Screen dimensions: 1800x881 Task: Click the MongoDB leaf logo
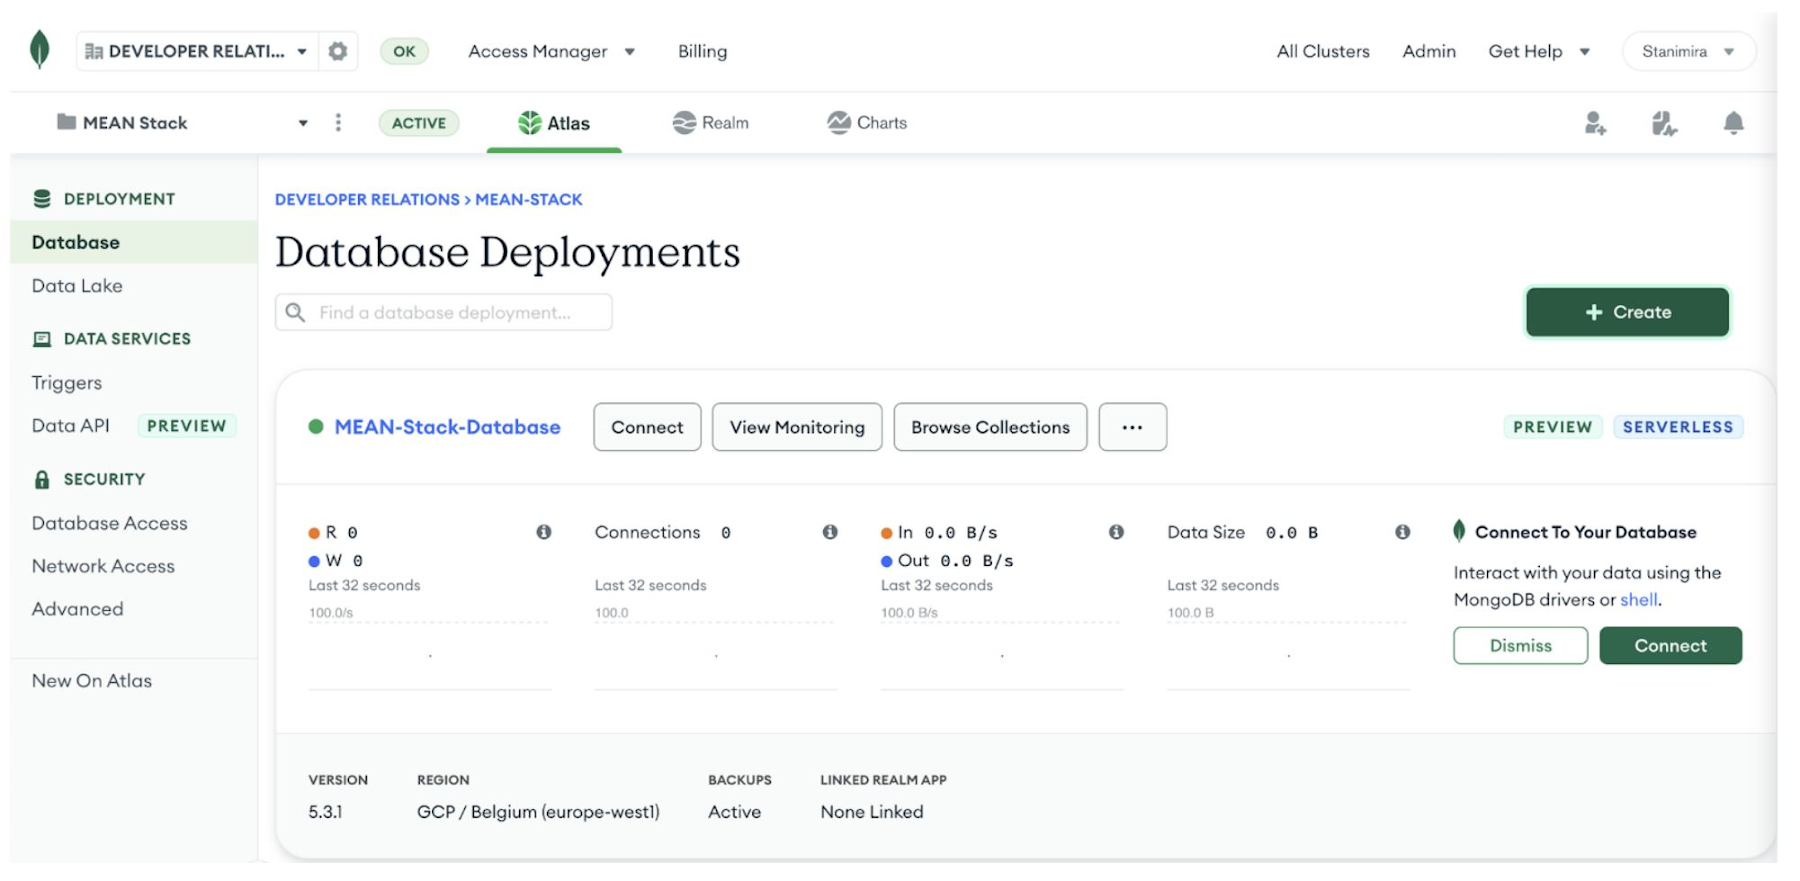point(39,49)
